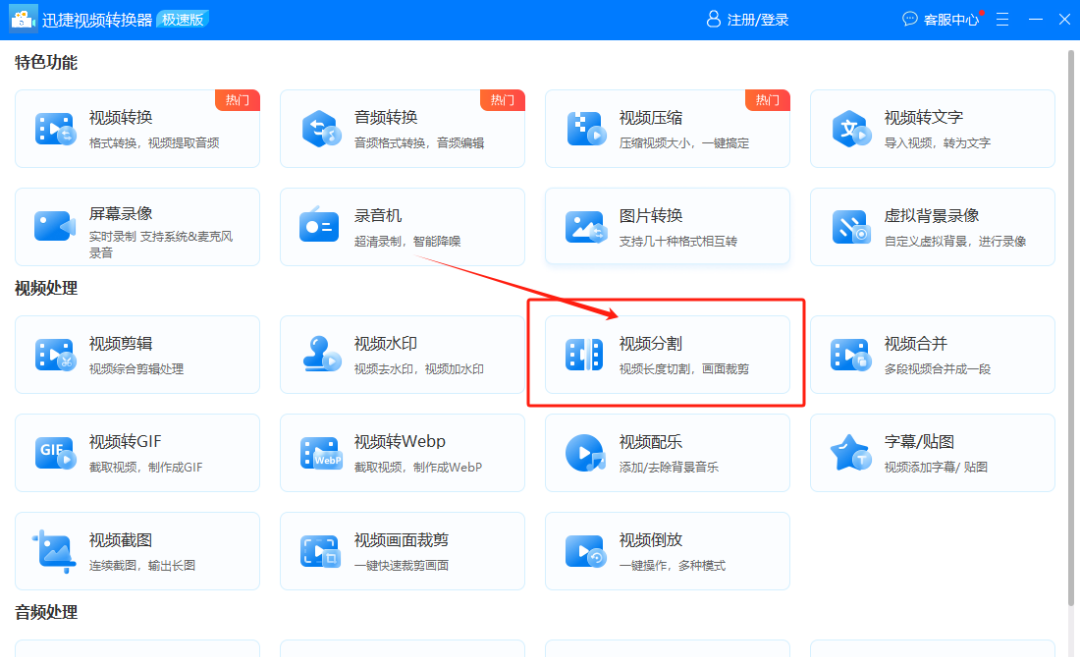The image size is (1080, 657).
Task: Click the 音频处理 section heading
Action: pos(46,612)
